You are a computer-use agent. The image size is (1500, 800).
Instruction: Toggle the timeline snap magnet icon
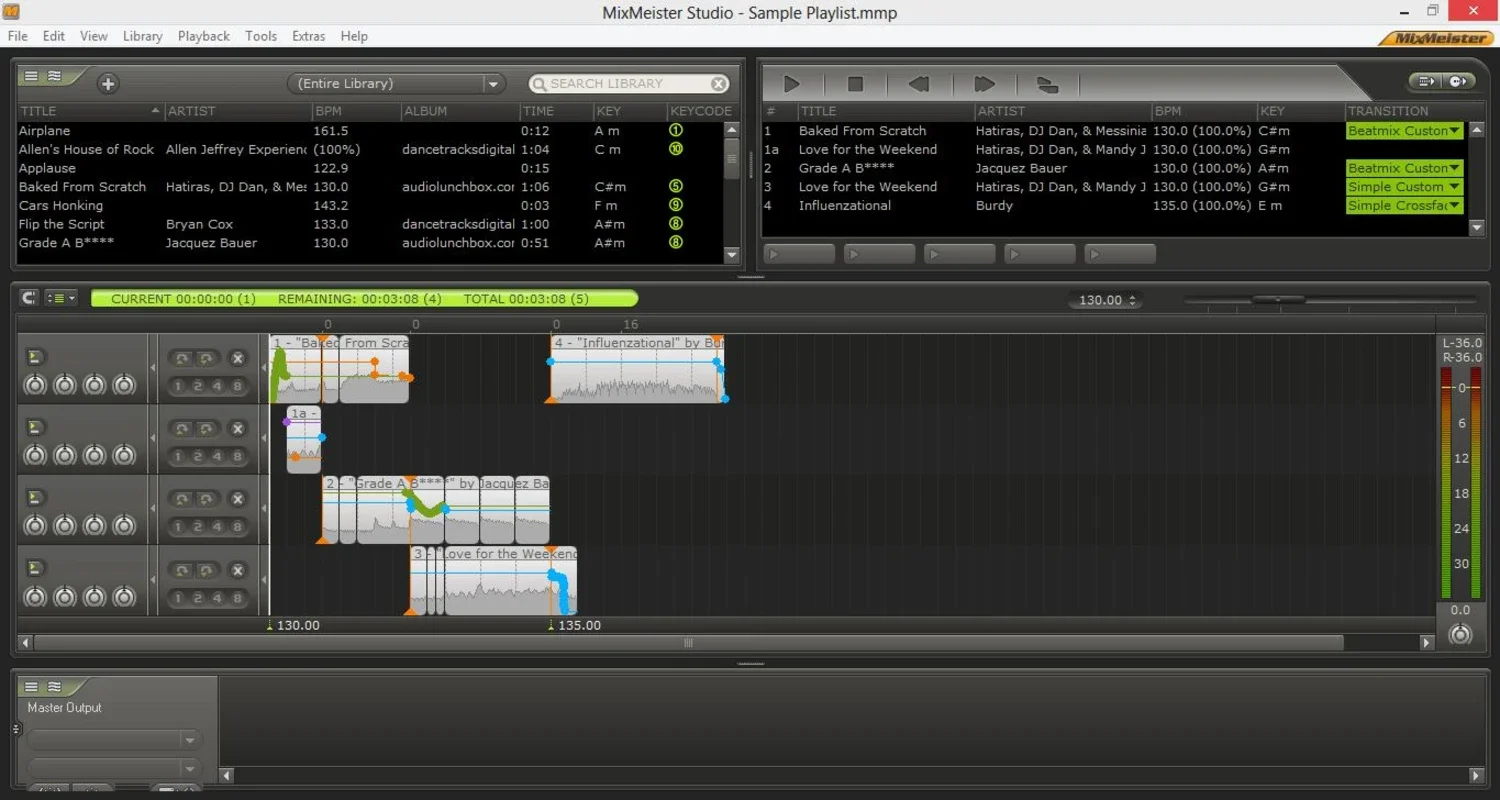click(28, 298)
